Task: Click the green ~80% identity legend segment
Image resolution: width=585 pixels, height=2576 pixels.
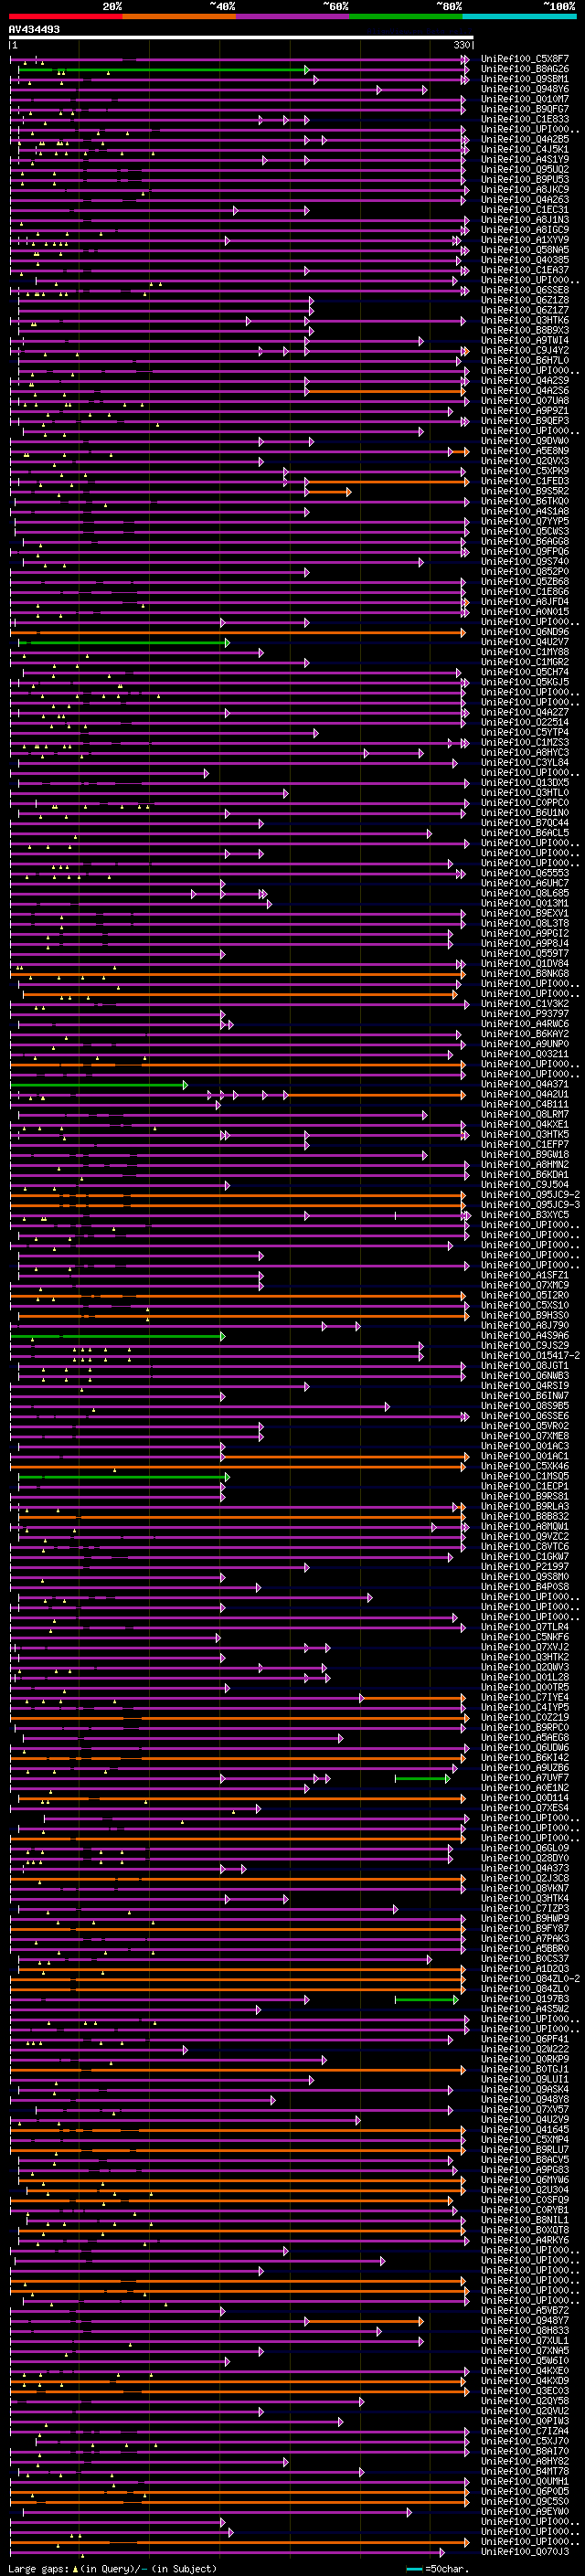Action: coord(406,16)
